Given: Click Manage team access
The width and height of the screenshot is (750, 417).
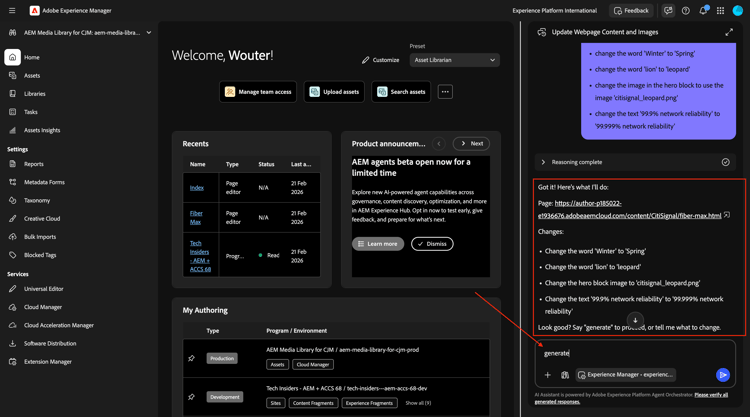Looking at the screenshot, I should (x=258, y=92).
